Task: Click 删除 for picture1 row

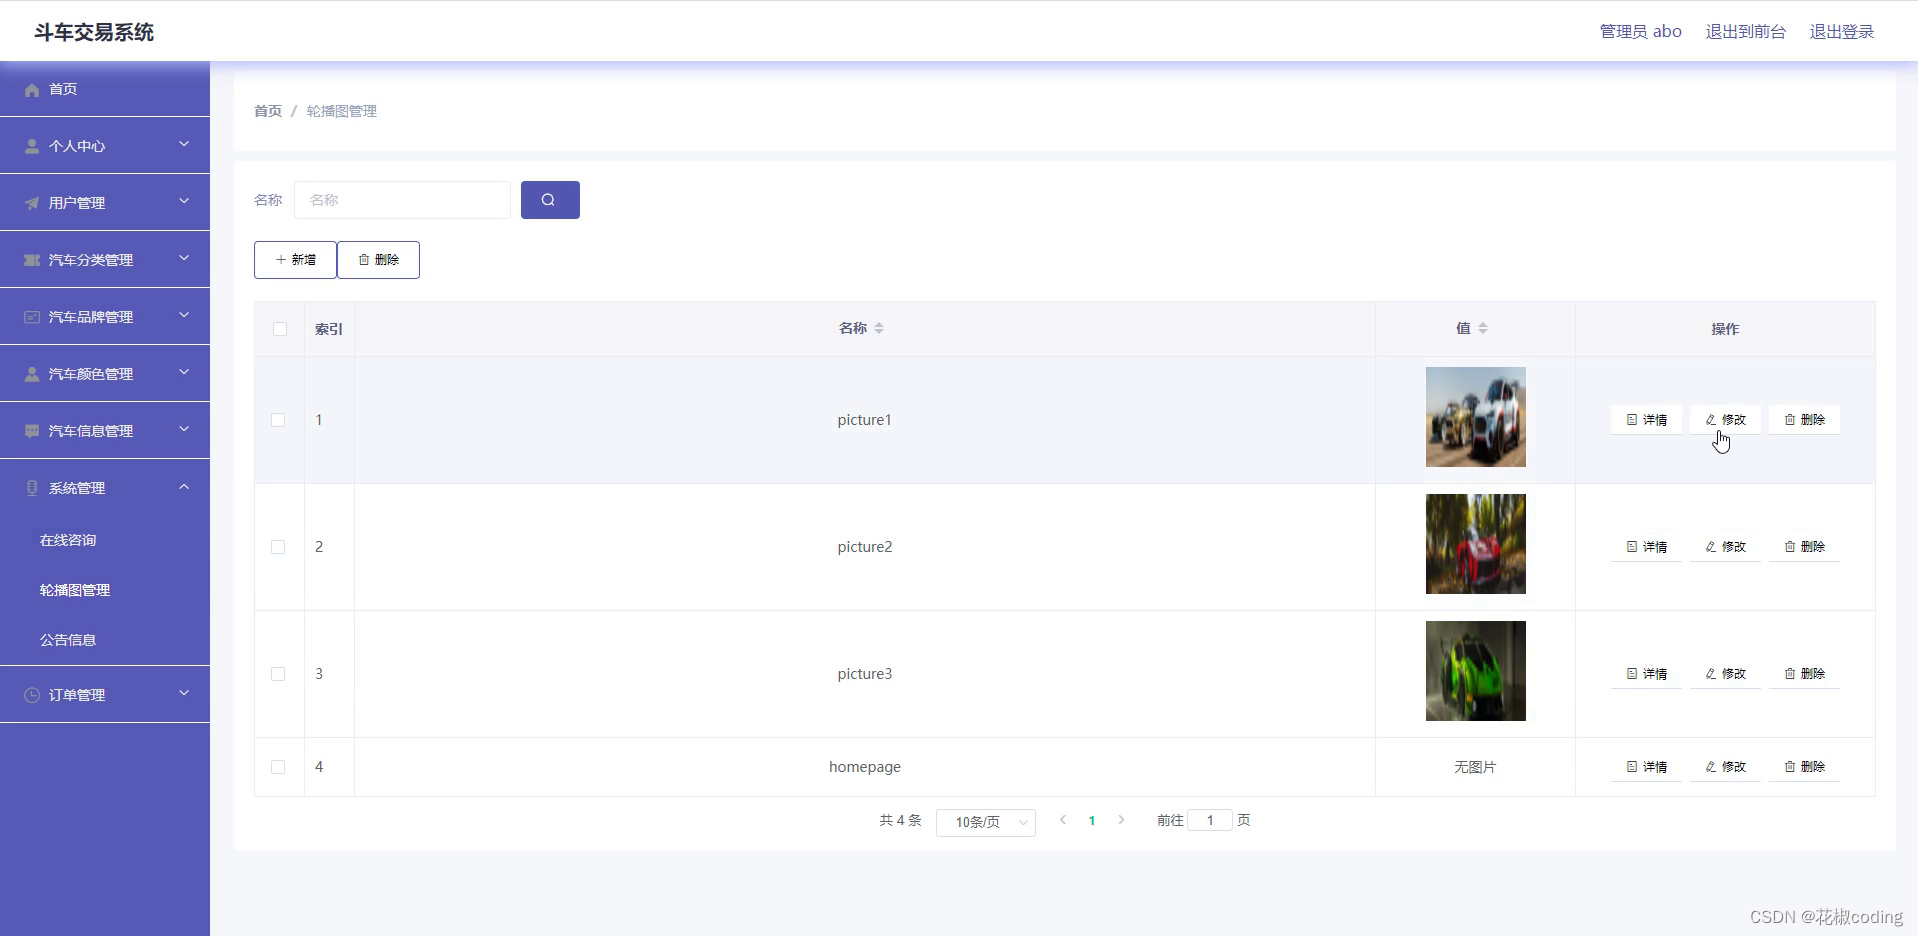Action: point(1804,420)
